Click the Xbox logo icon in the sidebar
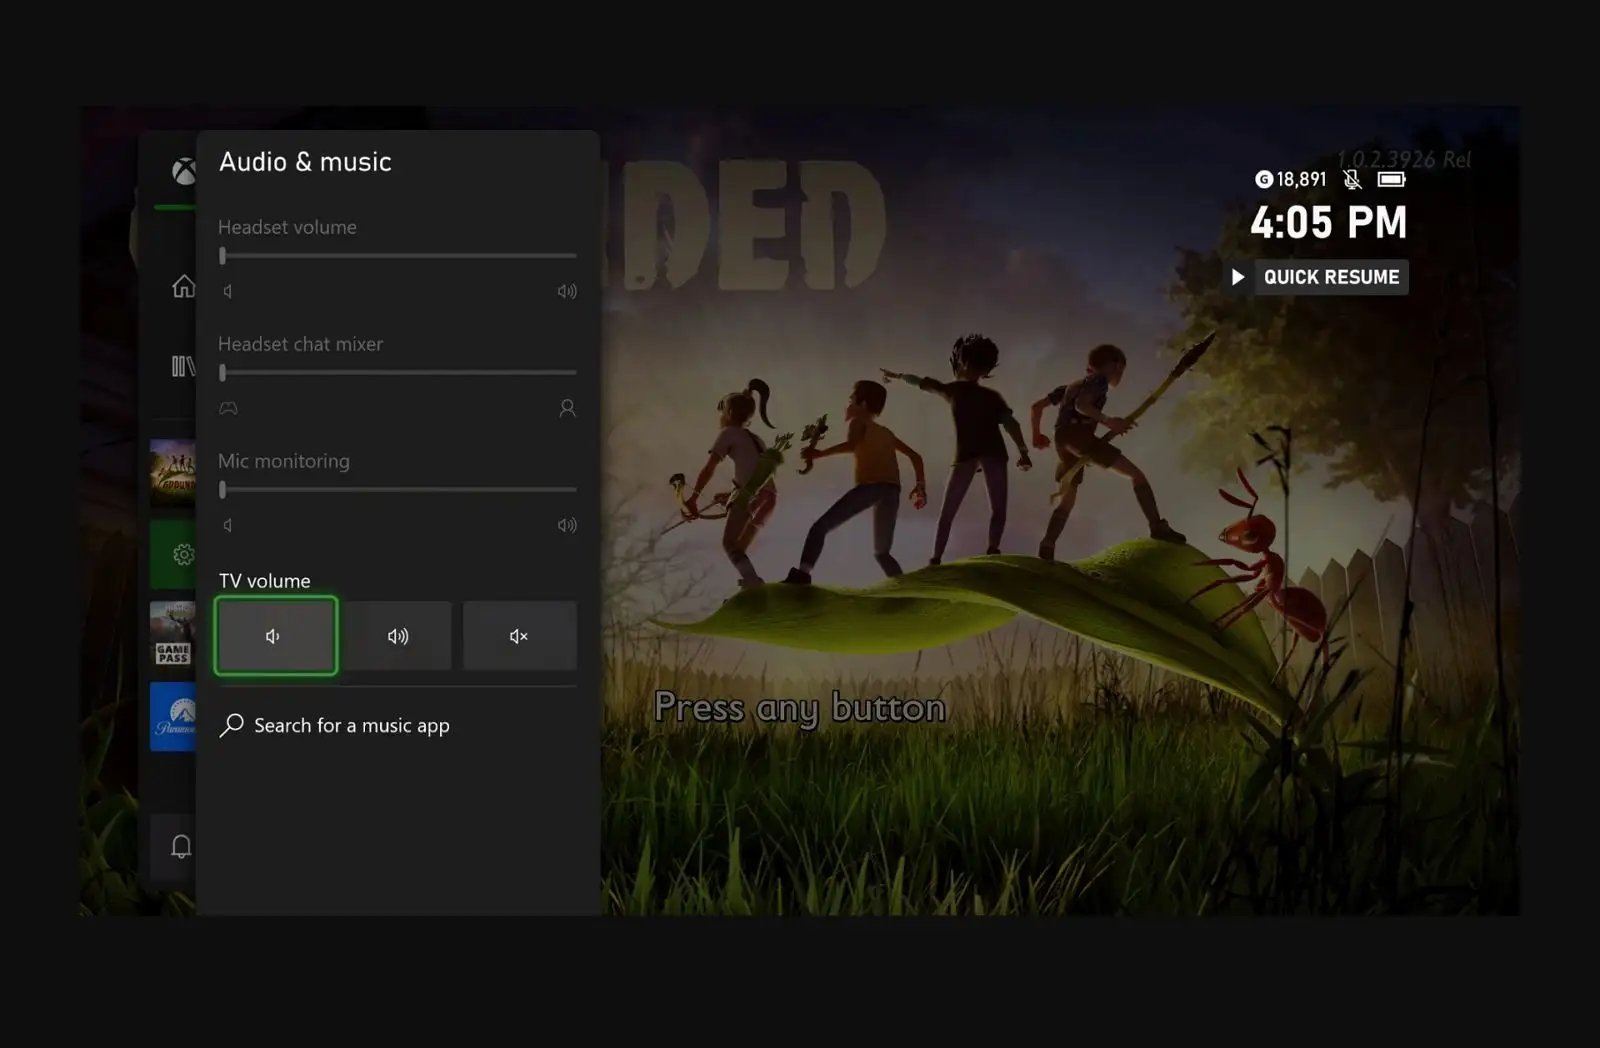The width and height of the screenshot is (1600, 1048). [x=183, y=172]
